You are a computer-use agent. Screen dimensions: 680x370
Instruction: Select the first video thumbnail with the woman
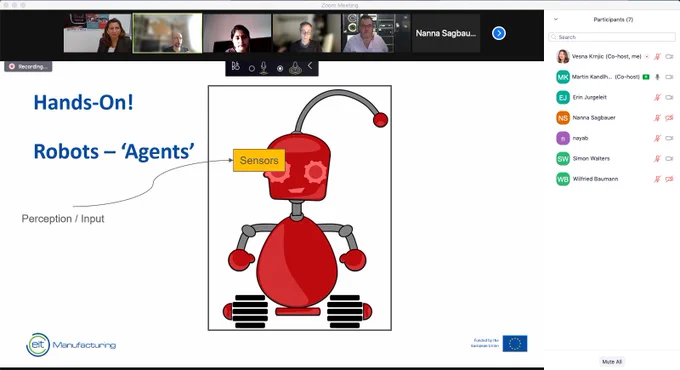click(98, 33)
